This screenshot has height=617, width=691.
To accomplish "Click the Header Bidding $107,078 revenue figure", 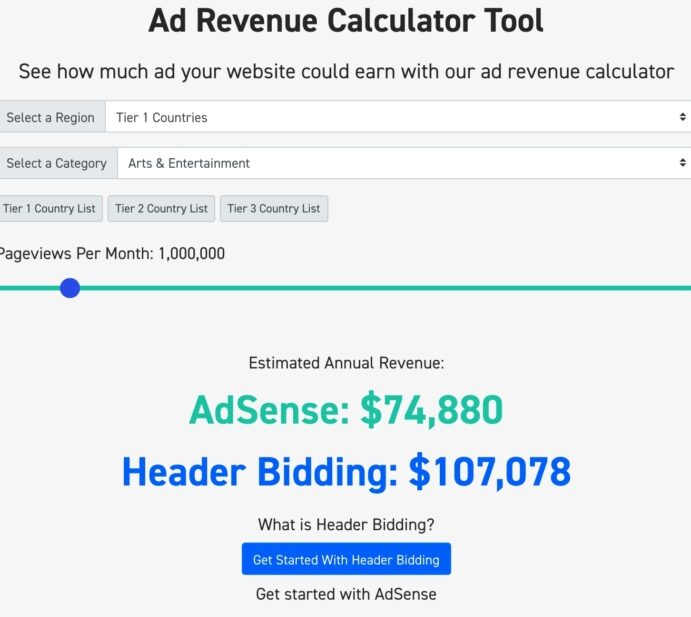I will pyautogui.click(x=346, y=471).
